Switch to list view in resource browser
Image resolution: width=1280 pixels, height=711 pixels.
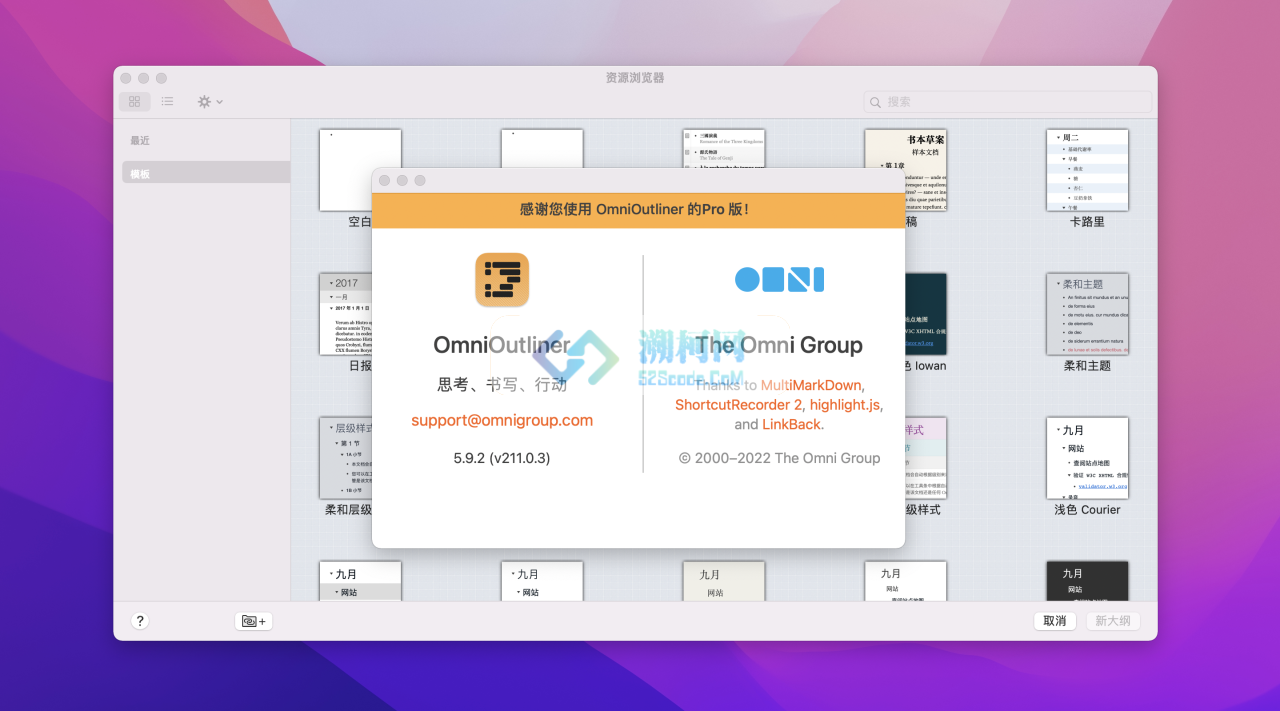167,101
